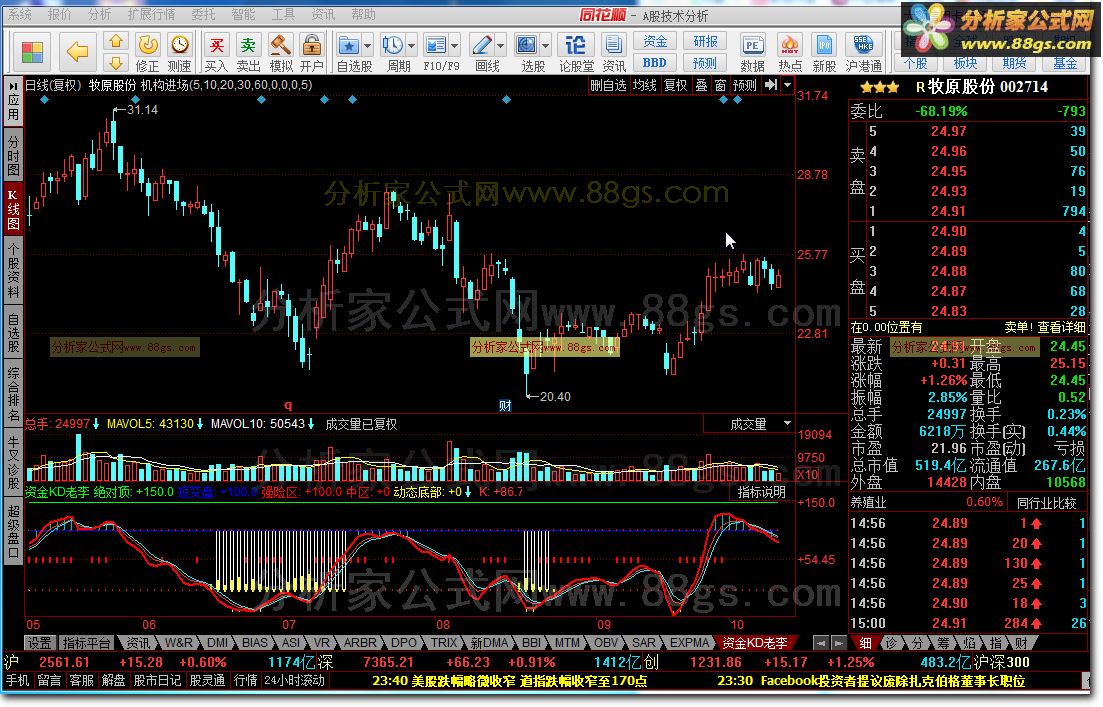Click the 修正 toolbar icon
Image resolution: width=1103 pixels, height=707 pixels.
coord(148,45)
